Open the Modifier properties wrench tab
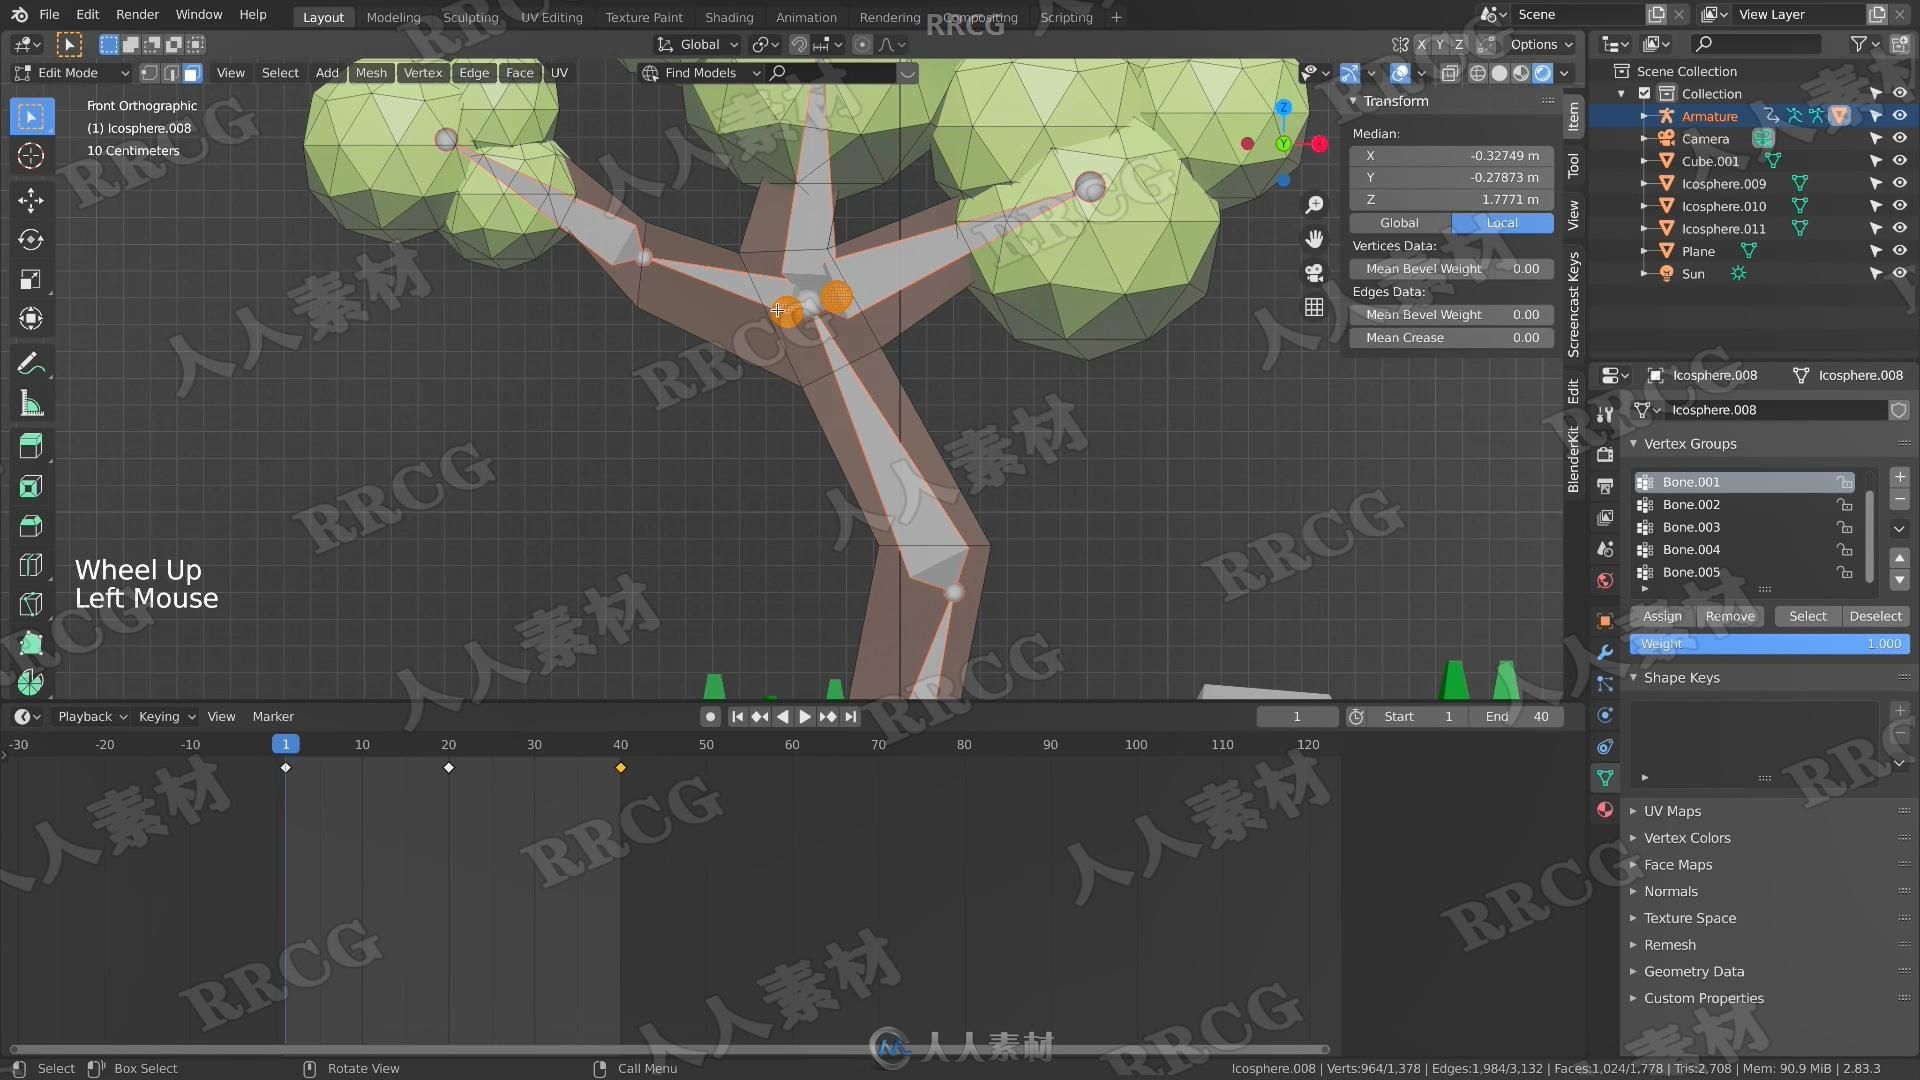 [x=1605, y=652]
